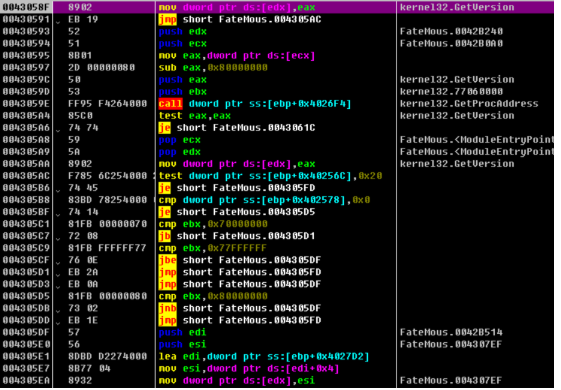The width and height of the screenshot is (561, 390).
Task: Click the kernel32.77060000 comment
Action: 451,92
